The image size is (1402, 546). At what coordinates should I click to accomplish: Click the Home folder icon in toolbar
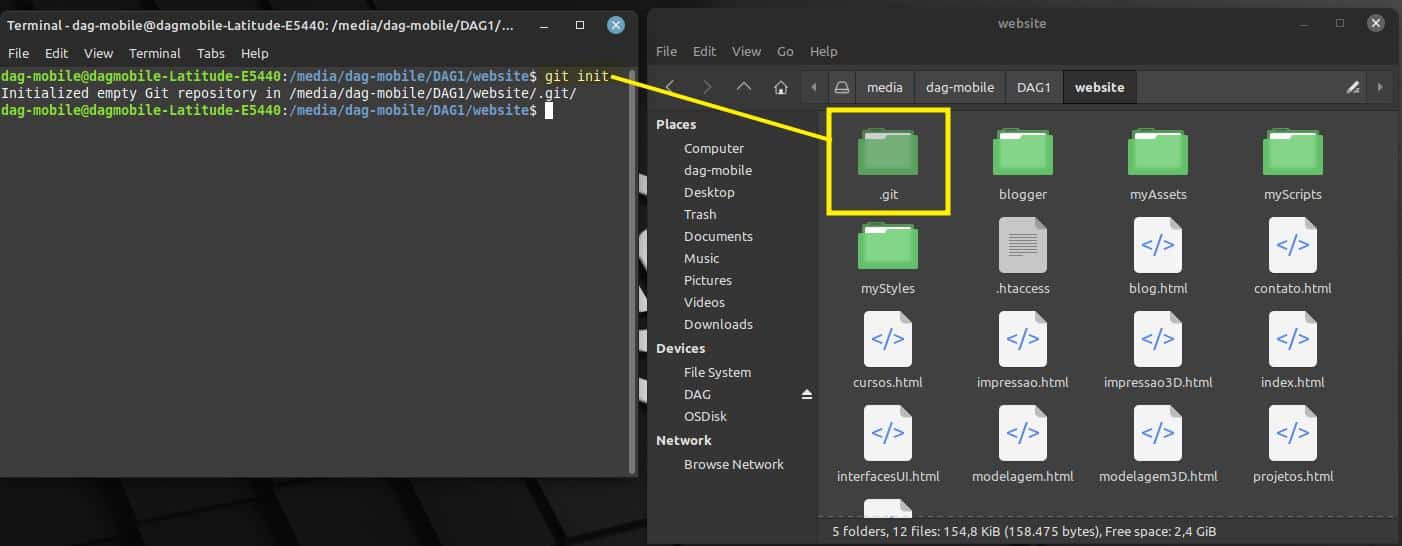tap(781, 87)
